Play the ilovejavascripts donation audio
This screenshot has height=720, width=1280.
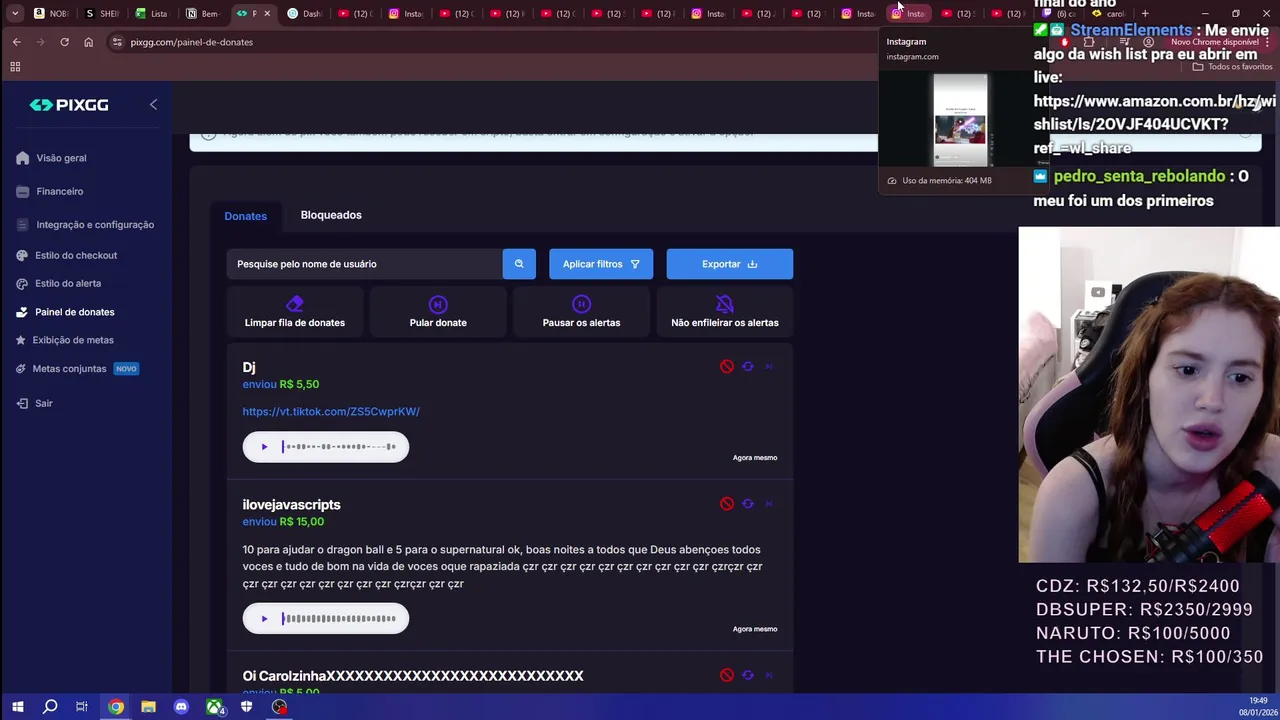coord(264,619)
